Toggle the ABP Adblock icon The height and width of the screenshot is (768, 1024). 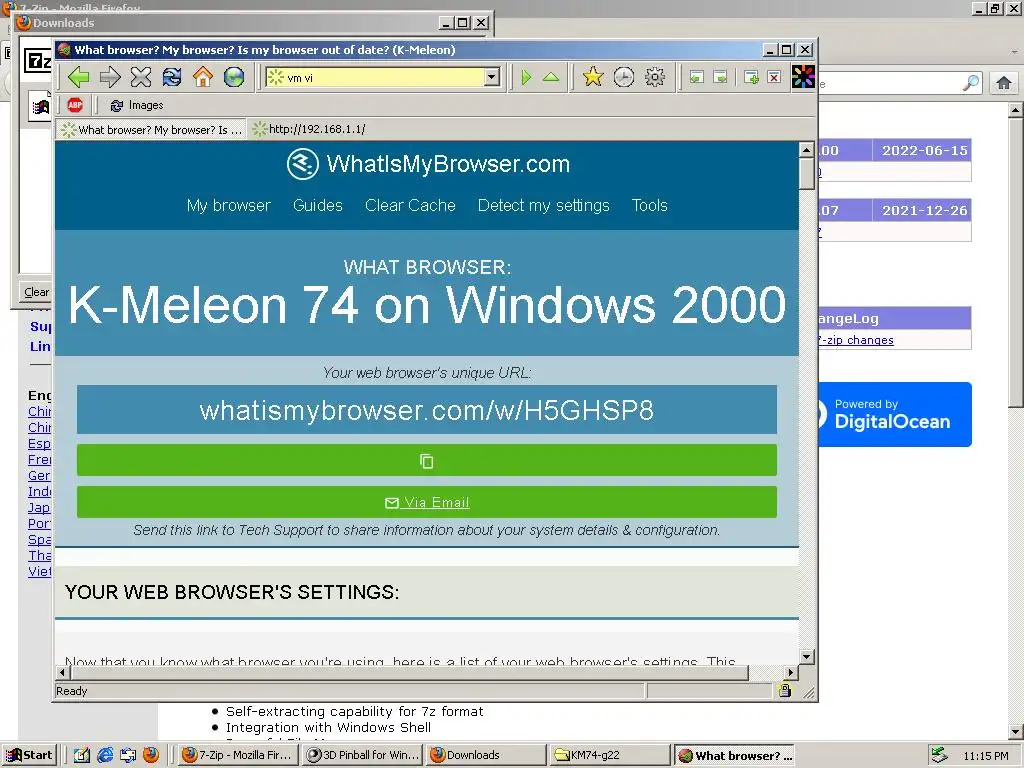point(75,104)
